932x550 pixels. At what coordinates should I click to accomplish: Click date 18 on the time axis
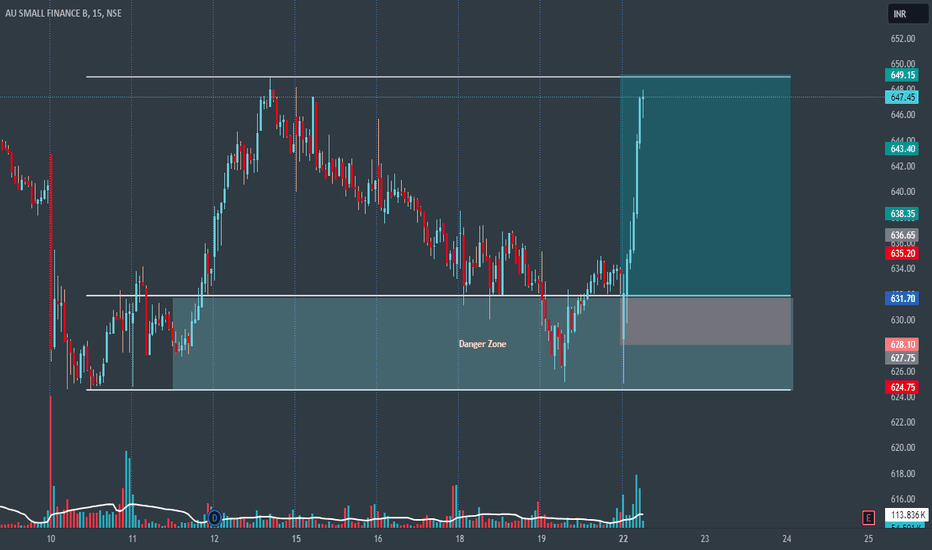pos(459,539)
